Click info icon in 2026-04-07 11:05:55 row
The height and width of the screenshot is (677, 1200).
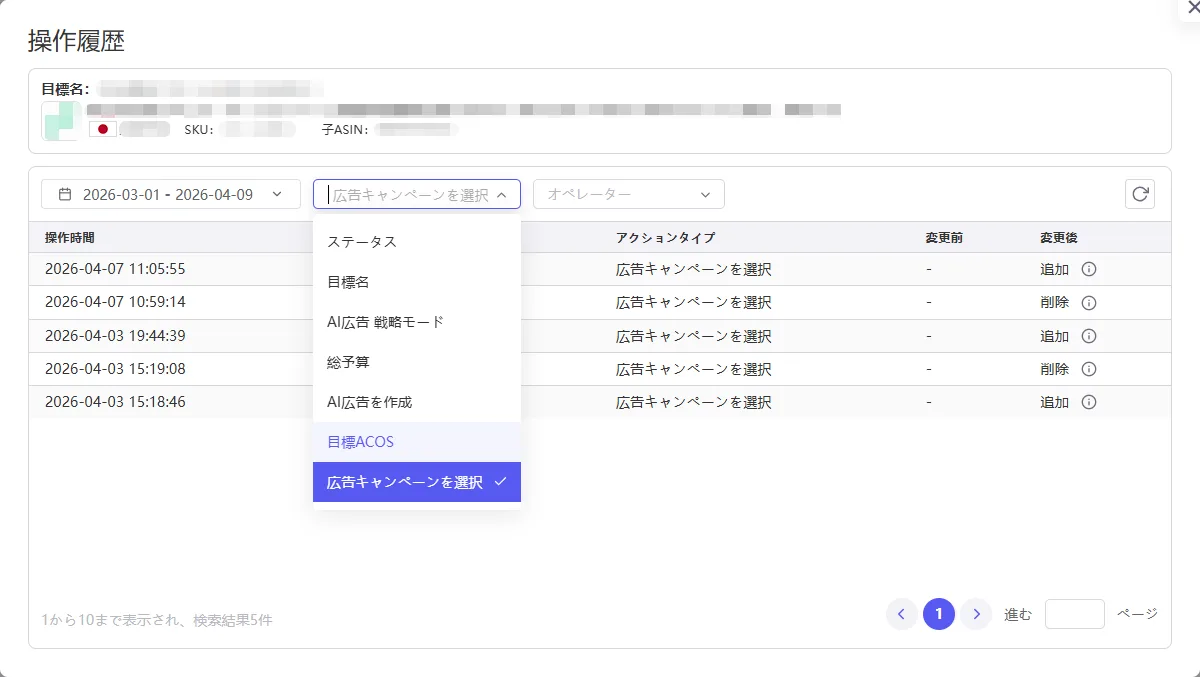(x=1090, y=269)
